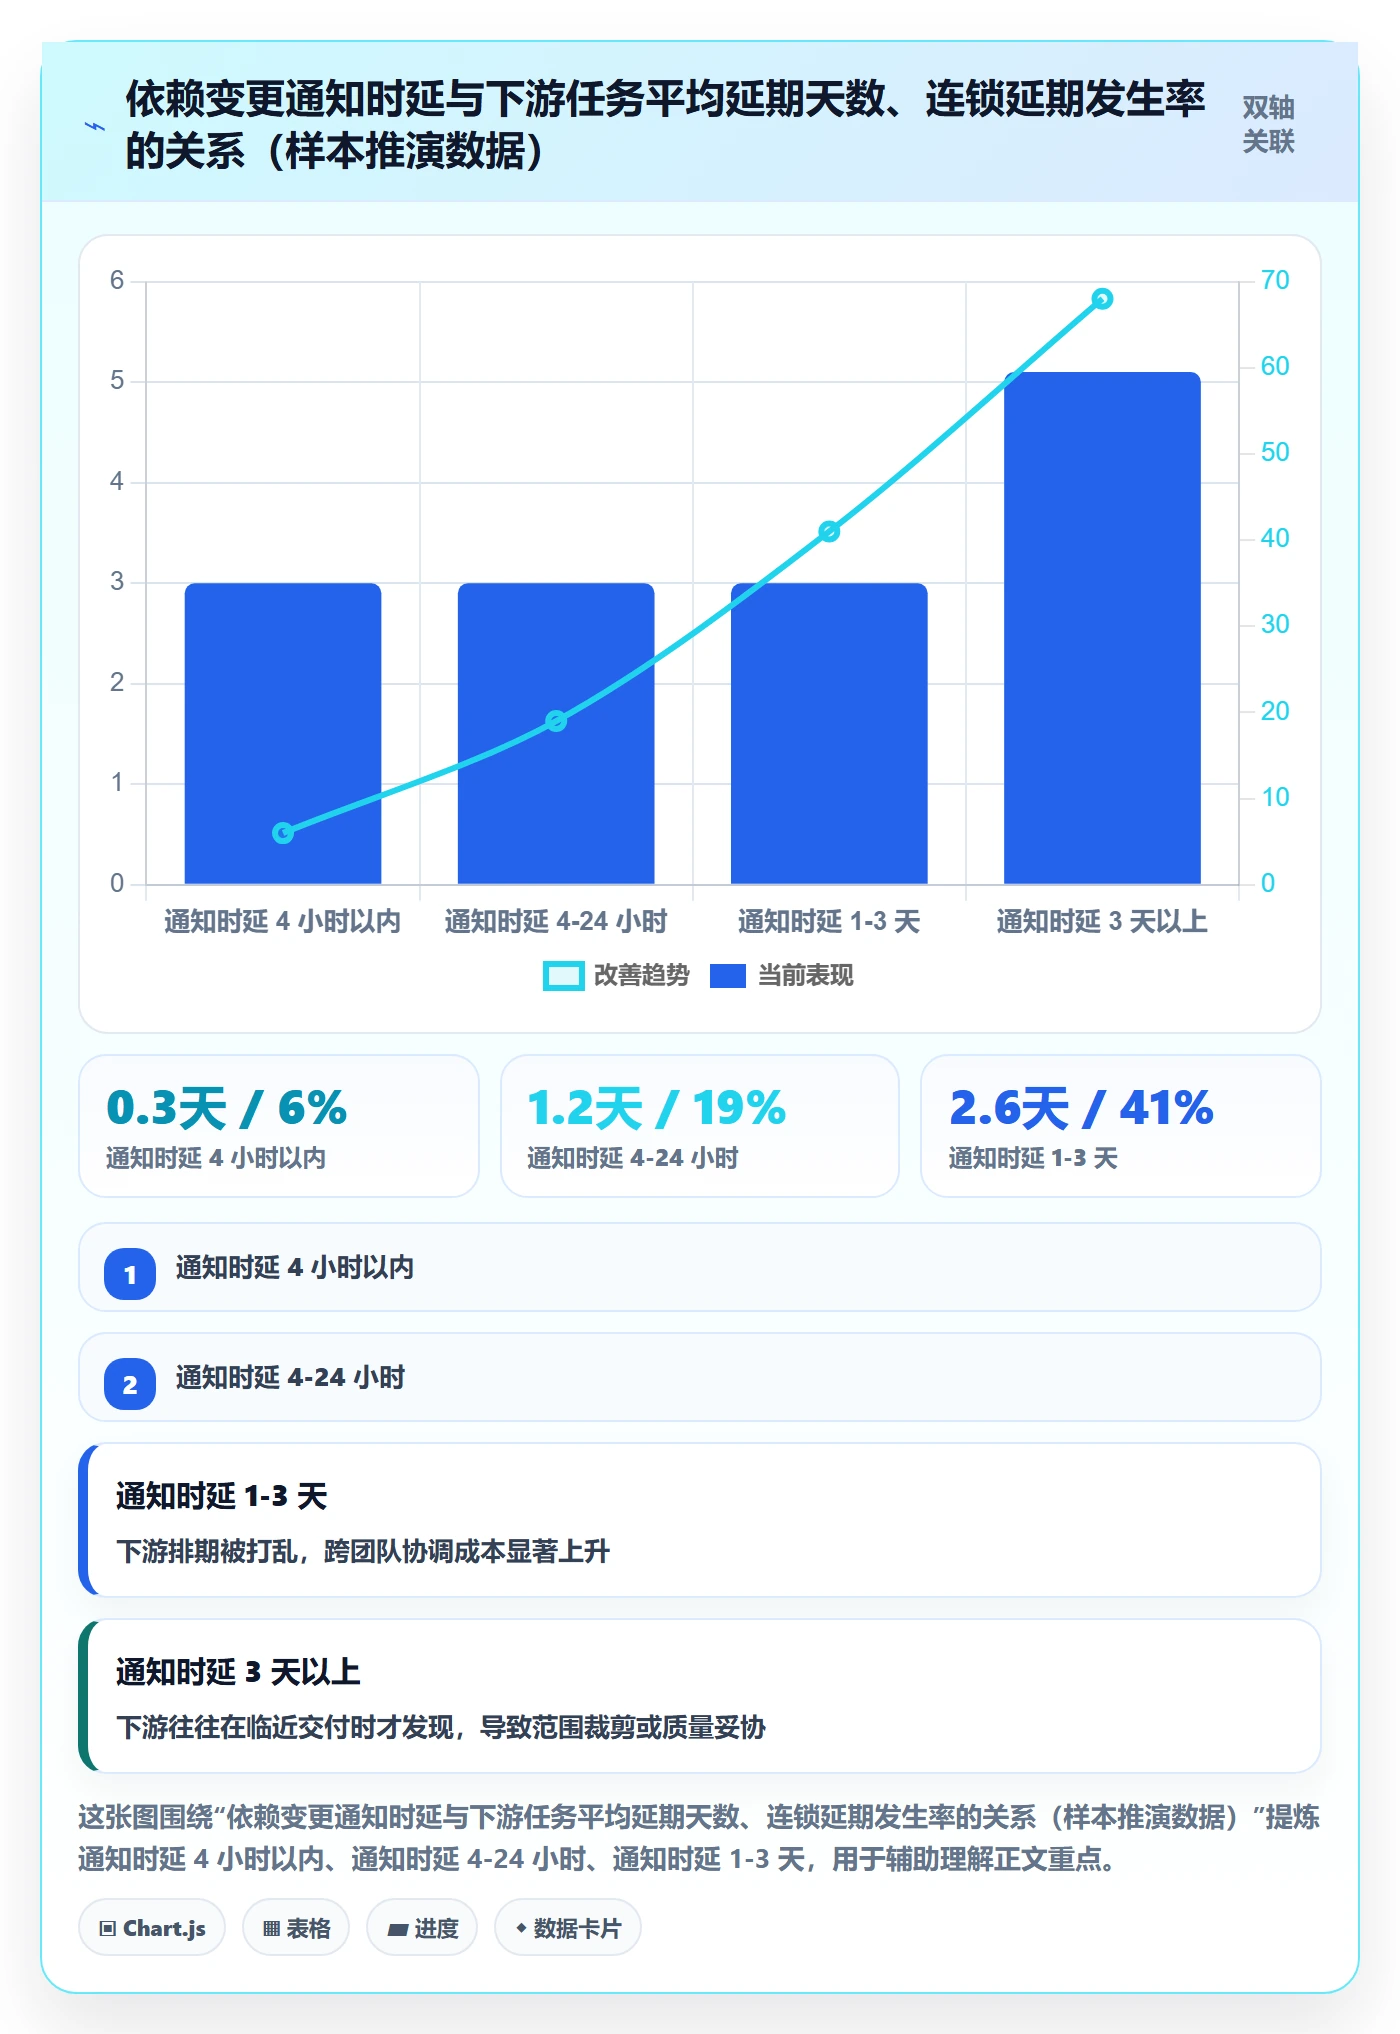The image size is (1400, 2034).
Task: Click the x-axis label 通知时延 4 小时以内
Action: [283, 921]
